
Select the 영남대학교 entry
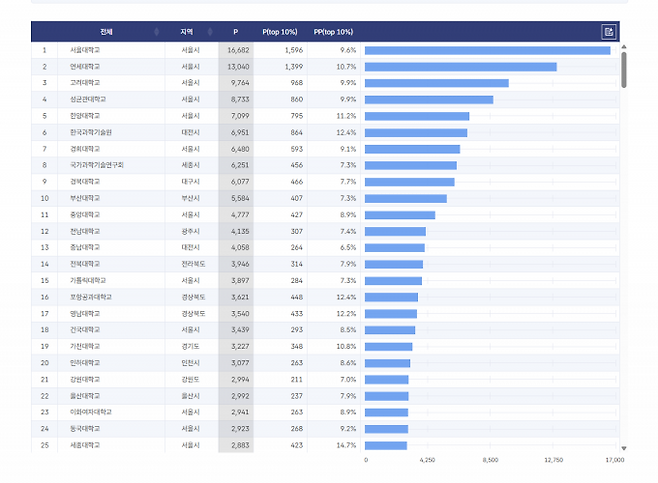[85, 313]
